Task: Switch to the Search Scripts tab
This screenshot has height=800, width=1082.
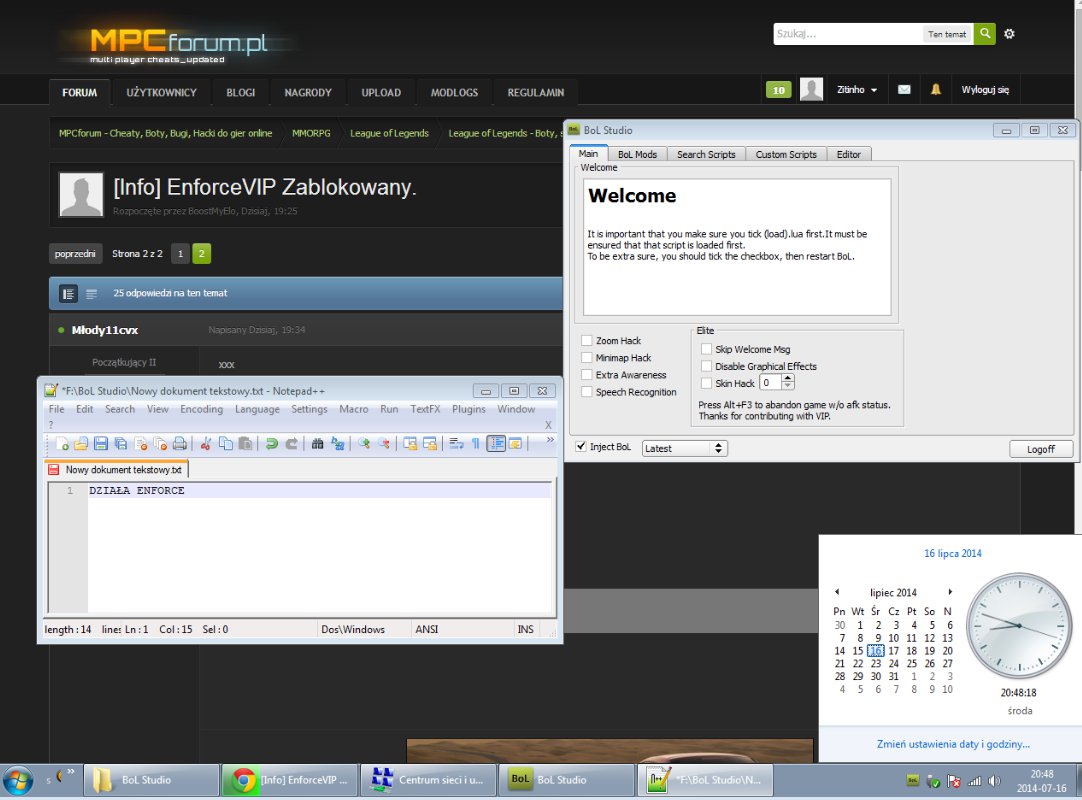Action: [706, 155]
